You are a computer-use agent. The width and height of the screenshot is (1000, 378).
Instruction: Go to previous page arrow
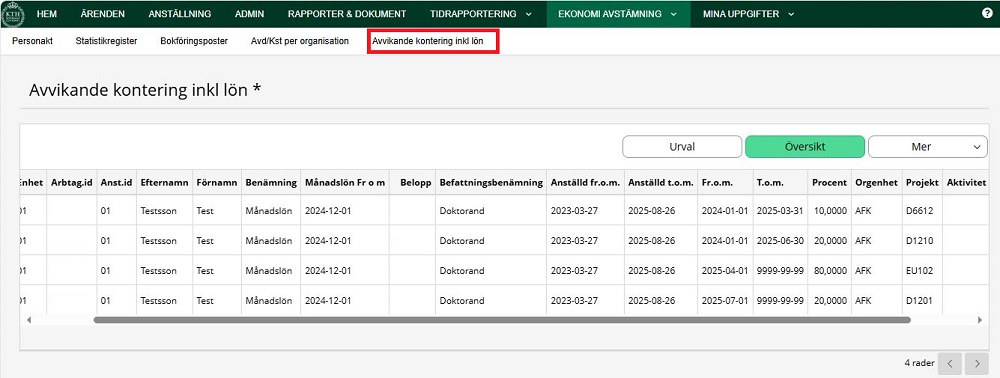950,363
